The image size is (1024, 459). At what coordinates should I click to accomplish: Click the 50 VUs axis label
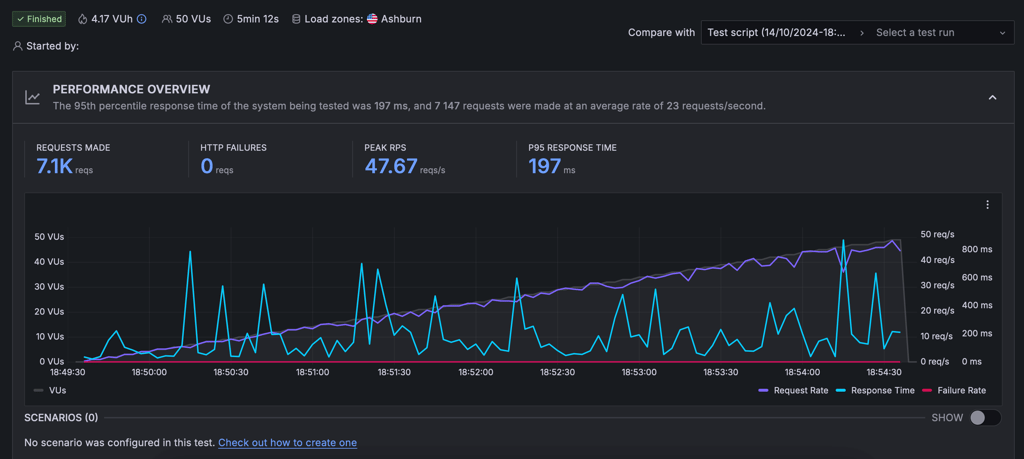[49, 237]
